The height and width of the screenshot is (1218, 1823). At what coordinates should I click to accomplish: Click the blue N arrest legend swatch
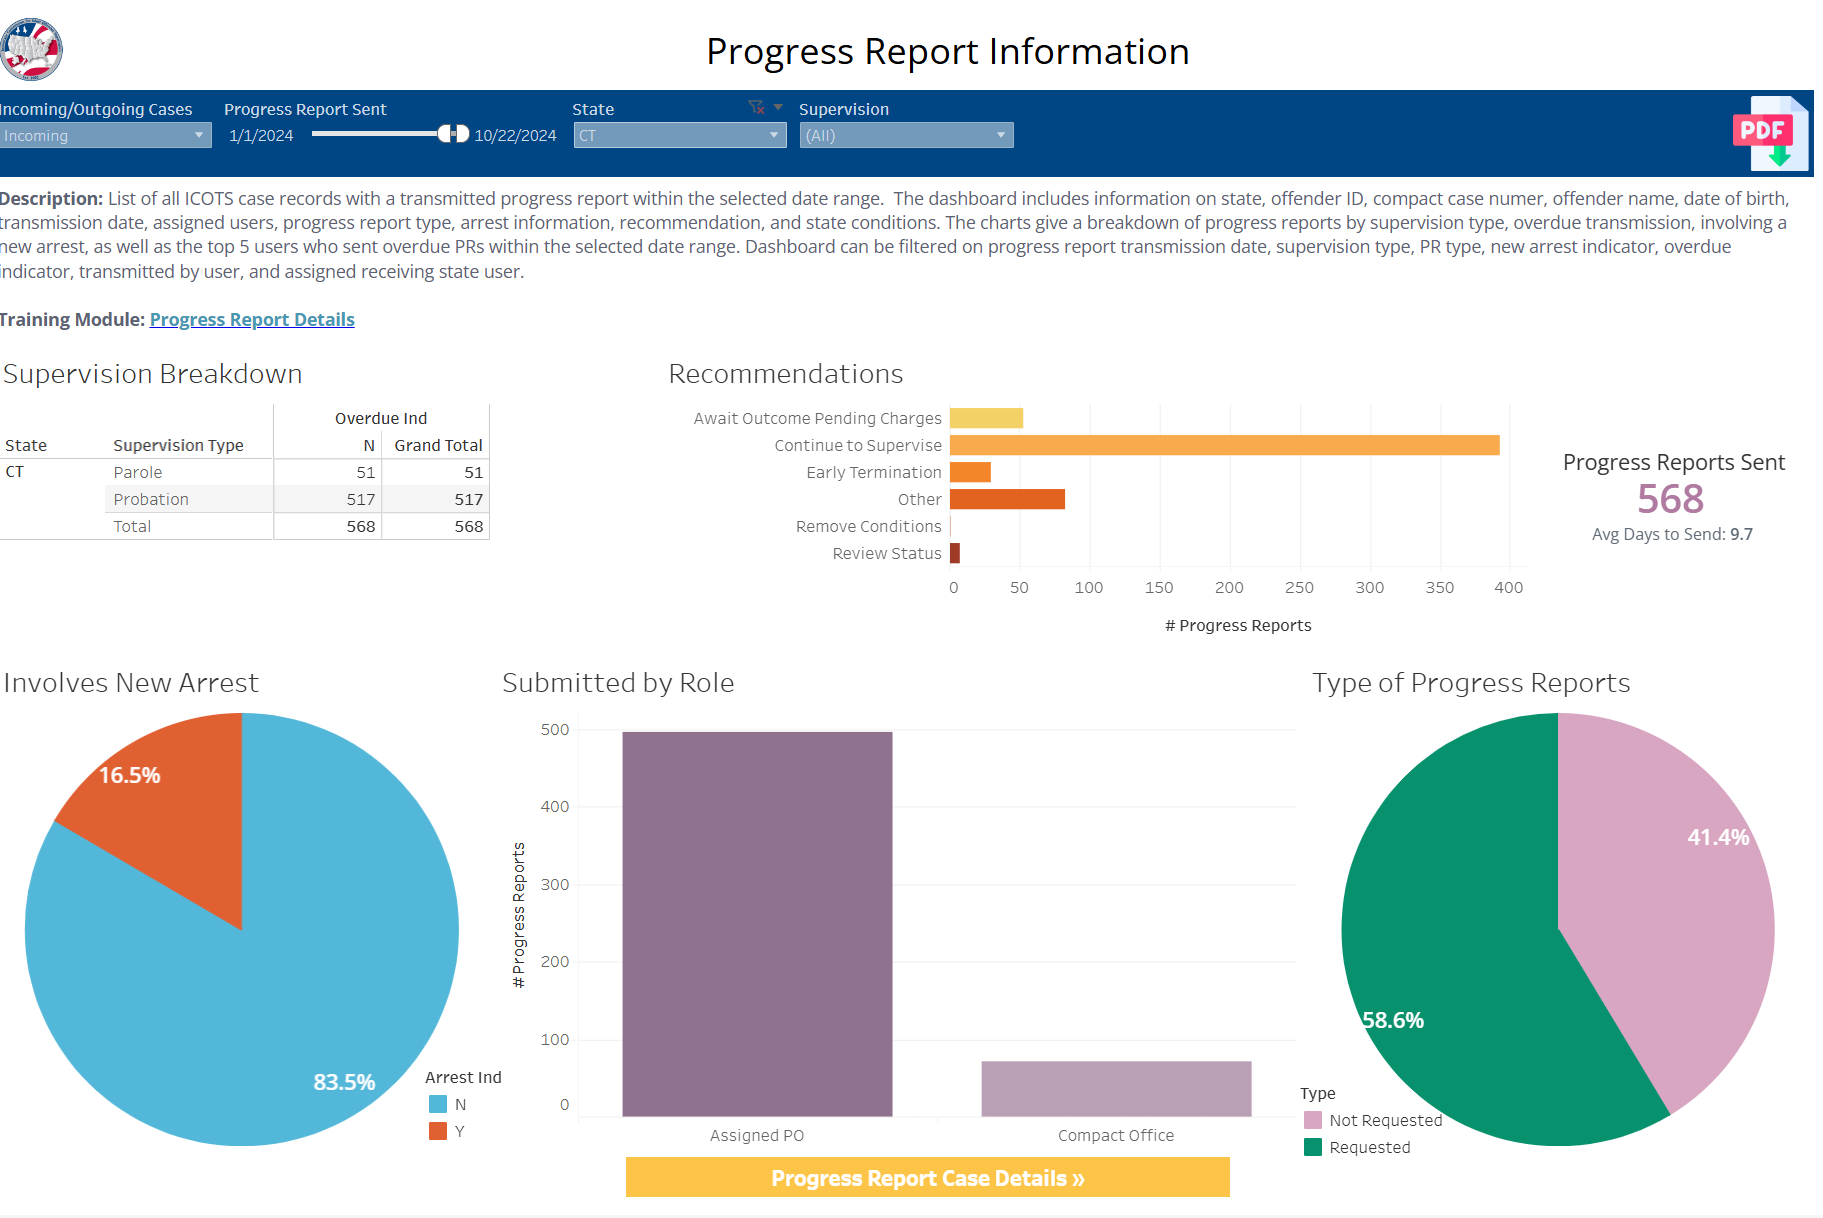[x=438, y=1104]
